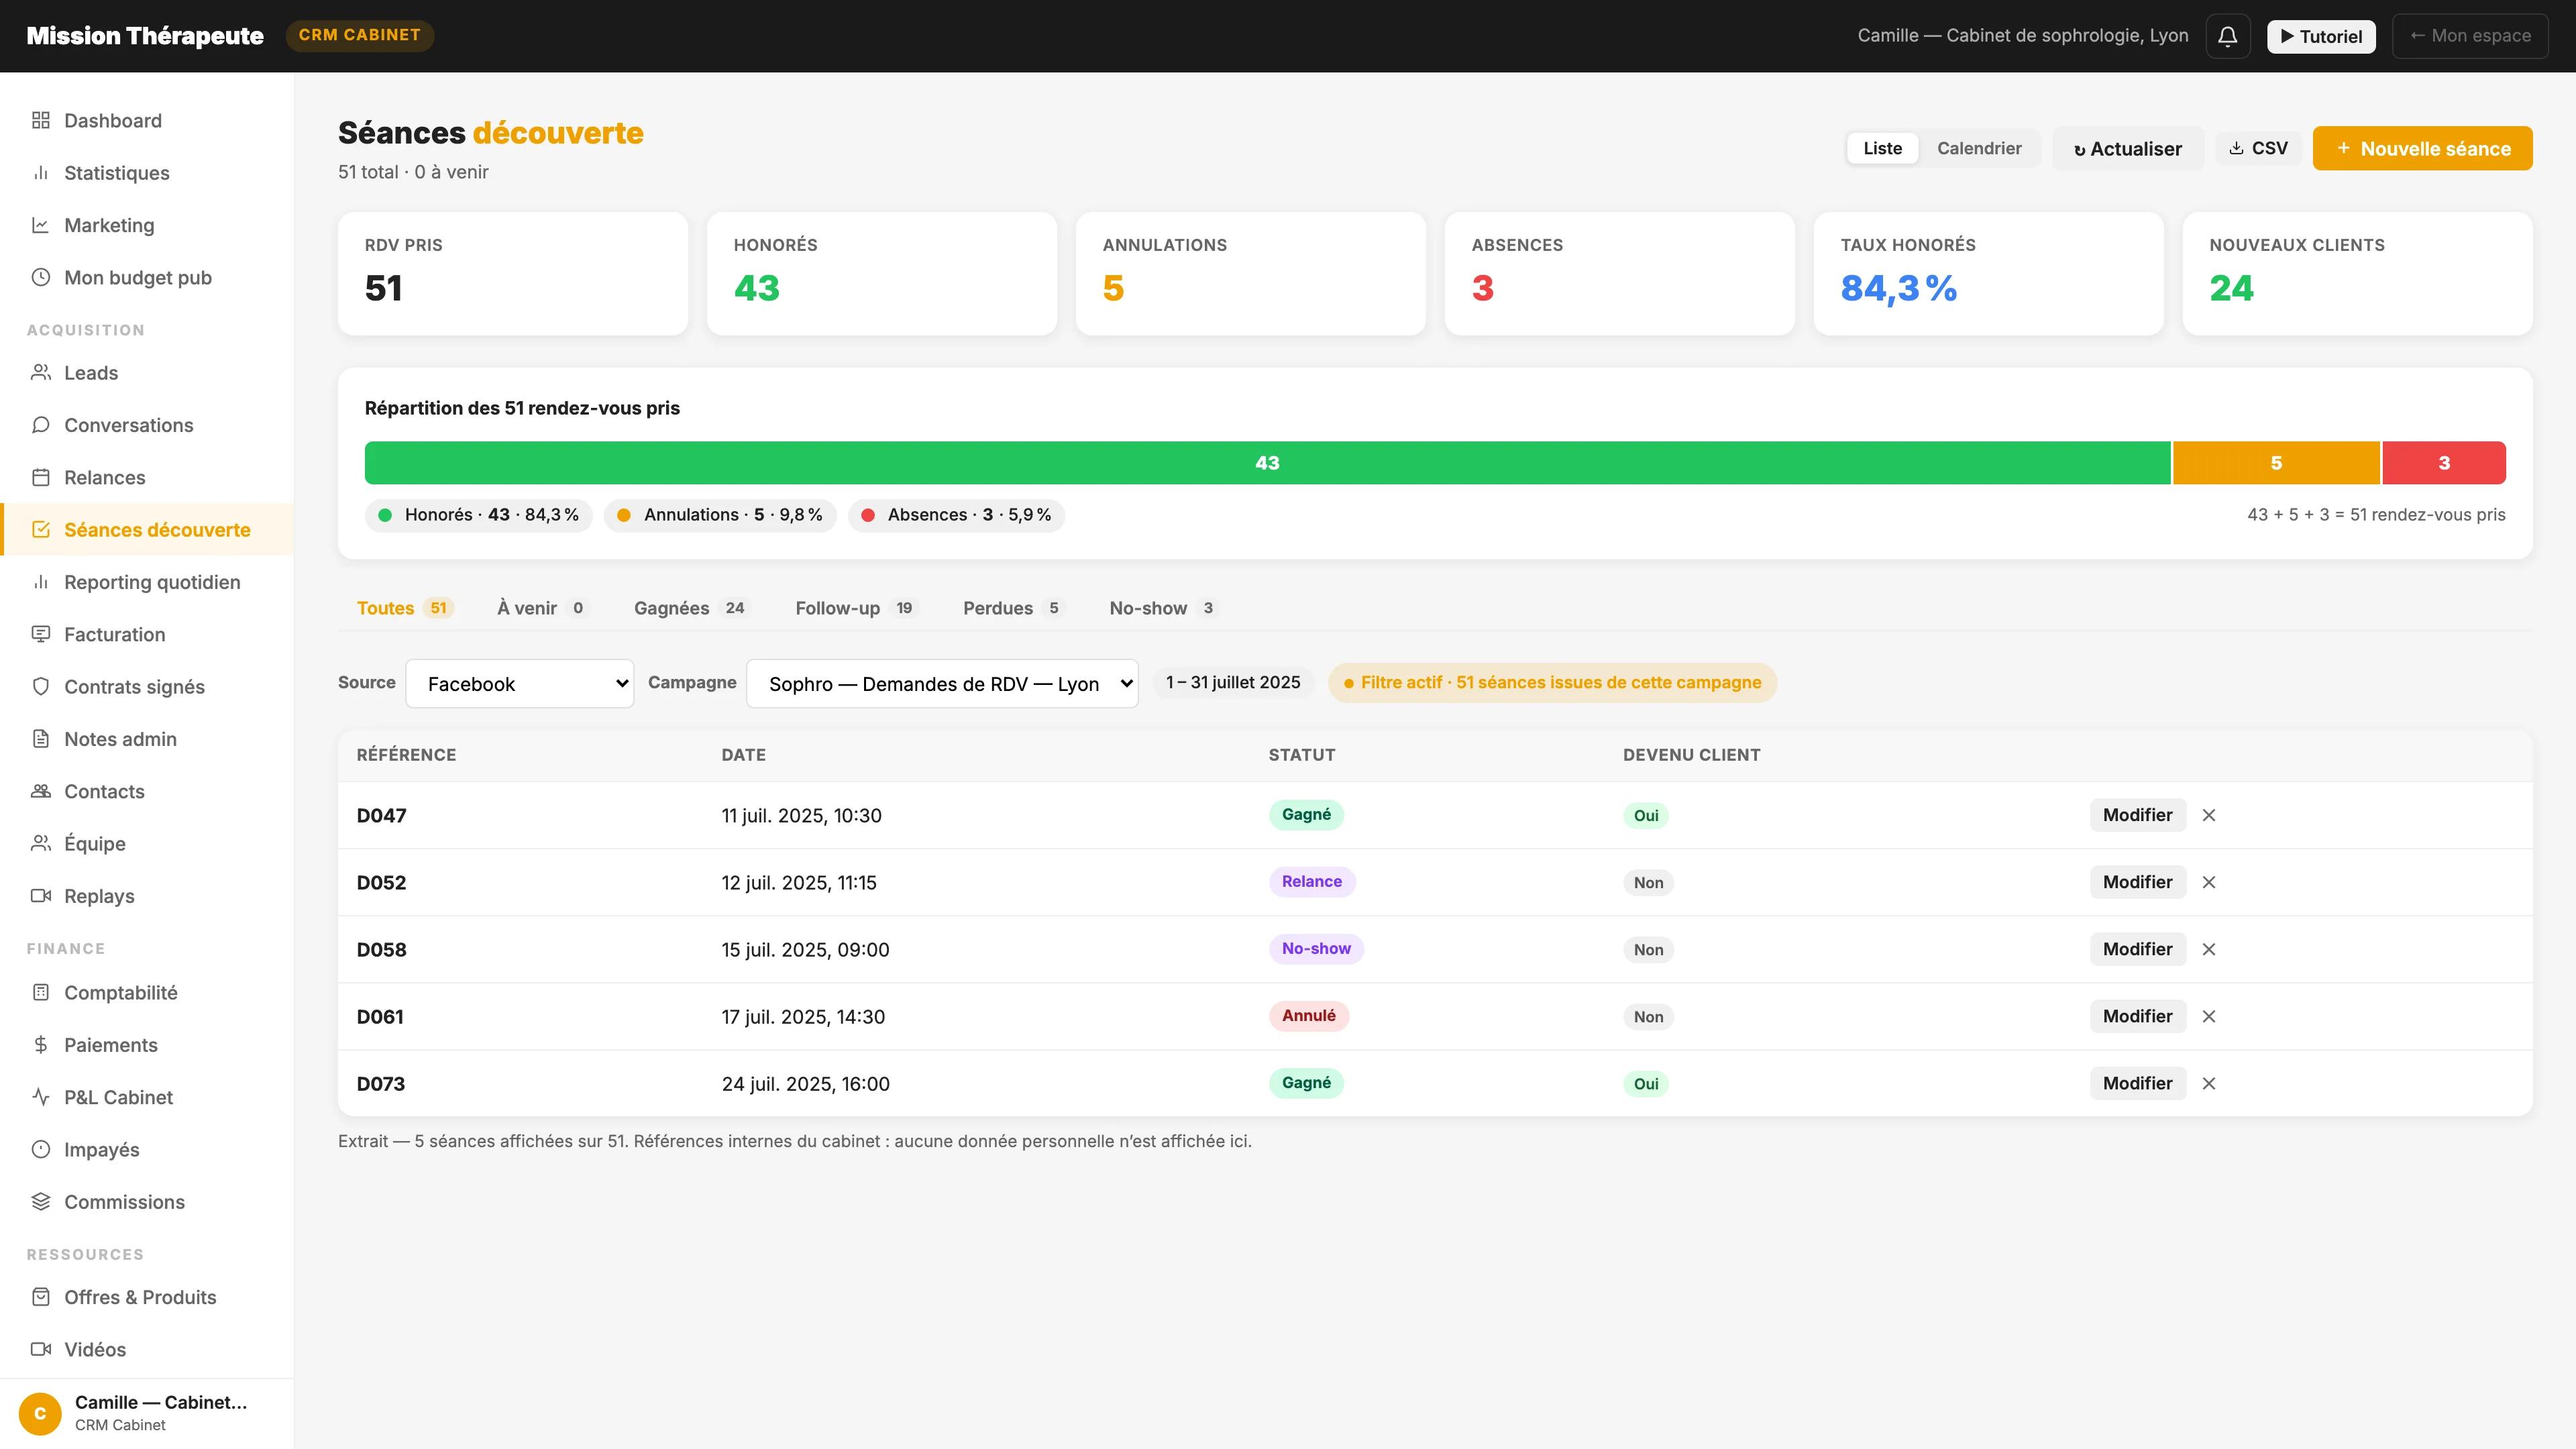
Task: Click the Honorés legend chip
Action: (479, 515)
